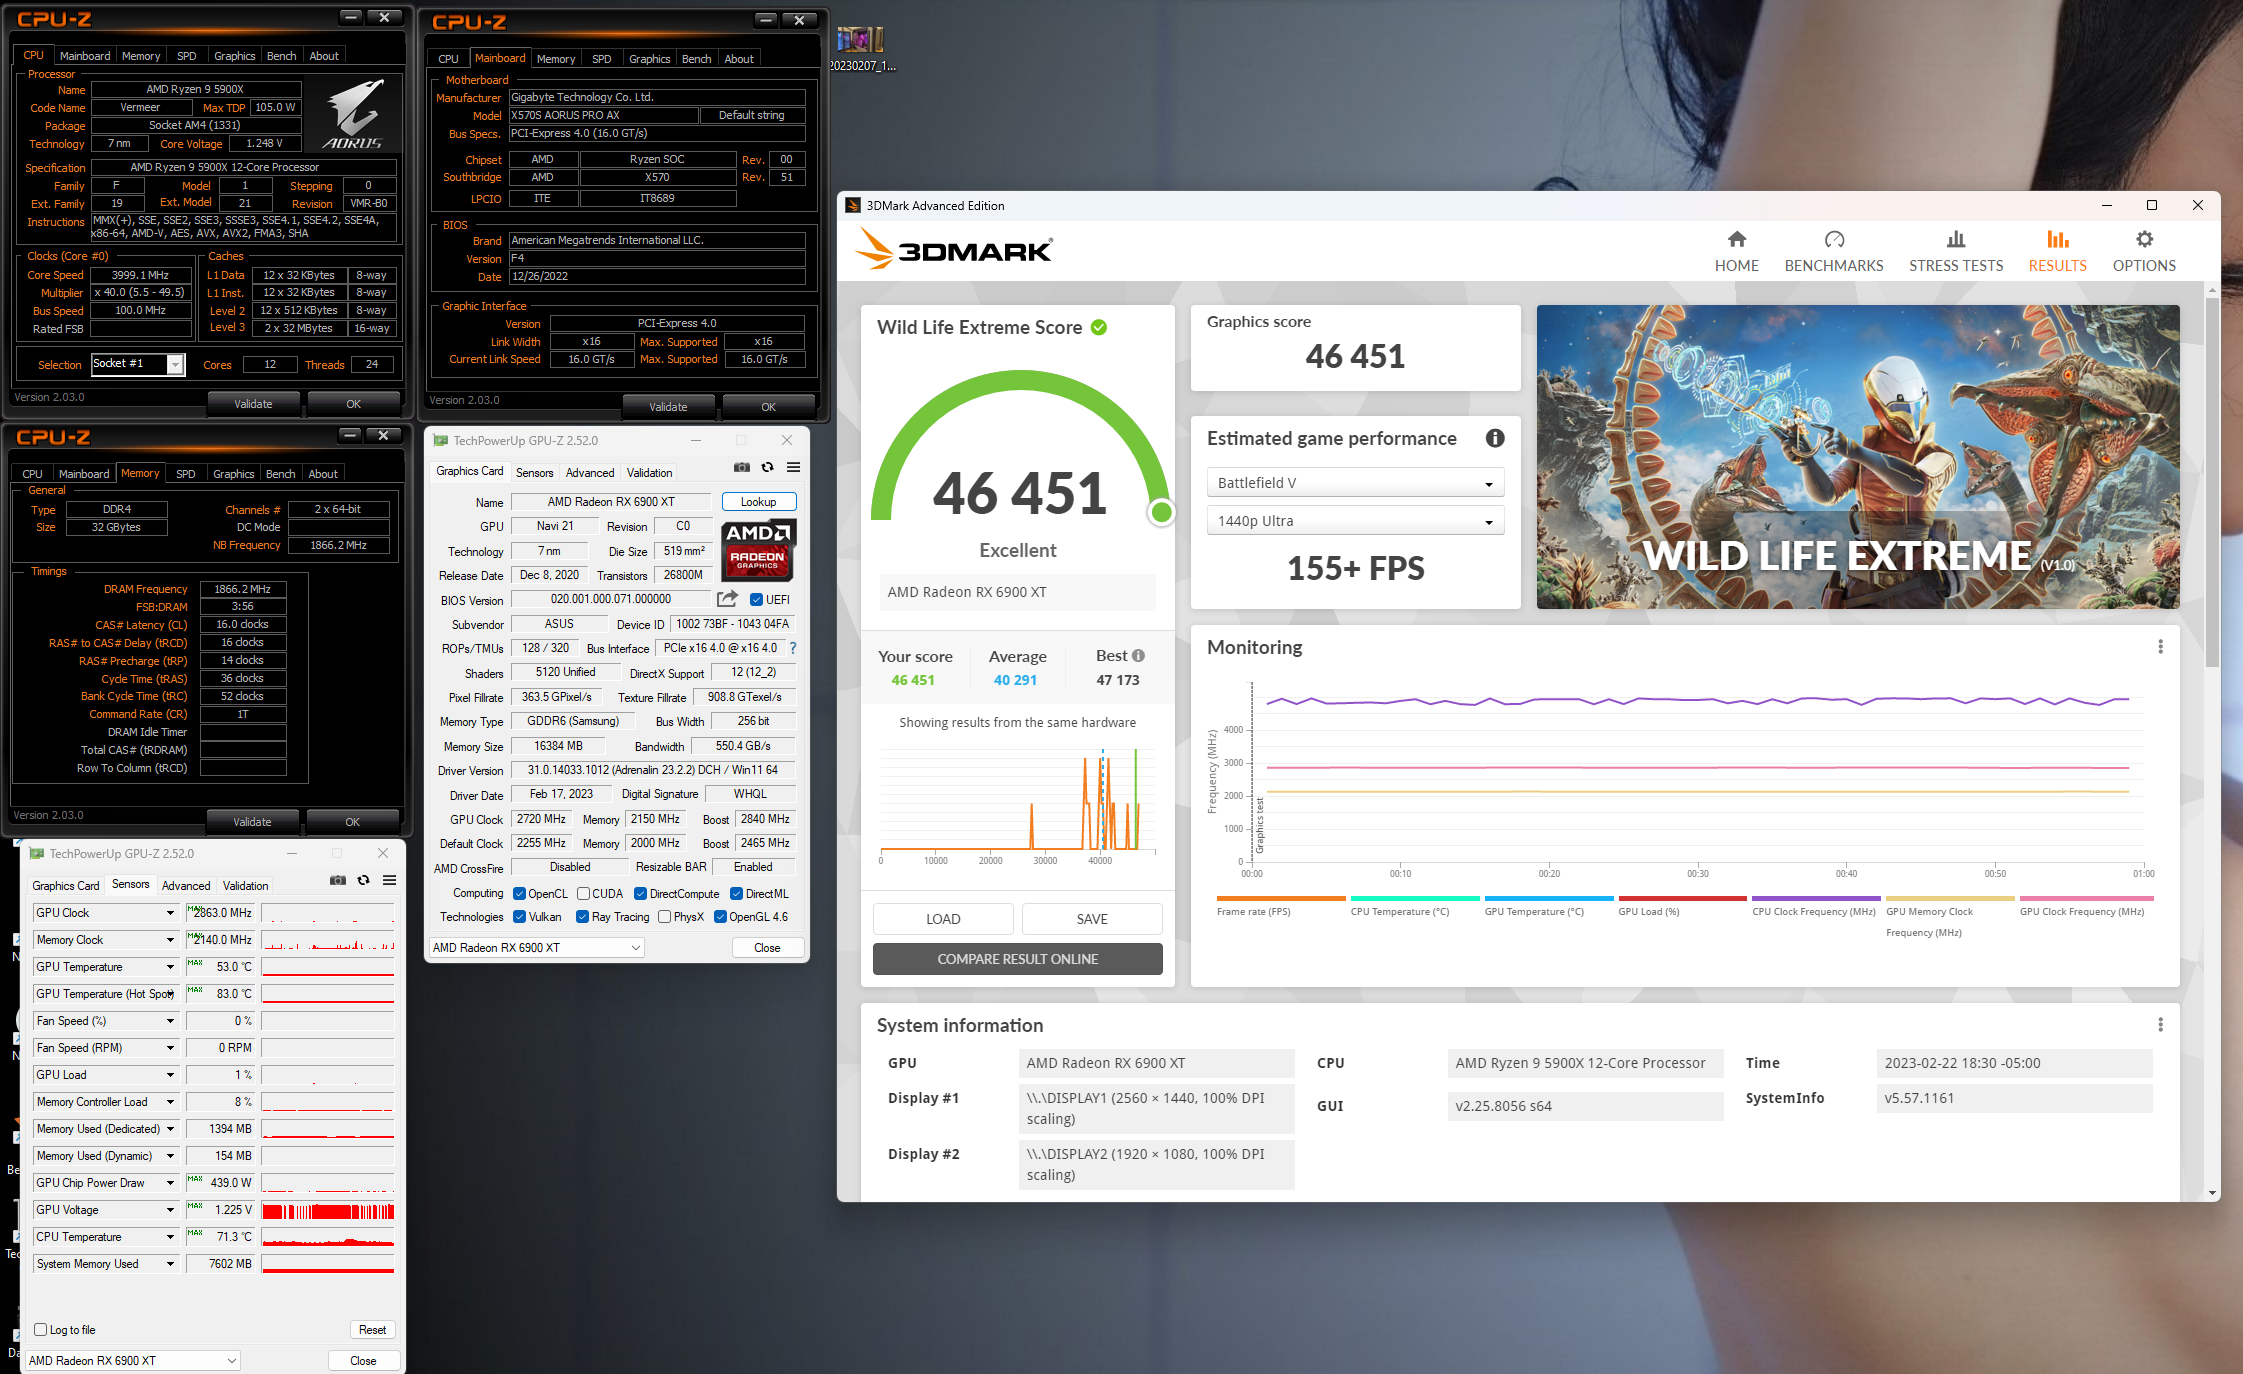
Task: Click the green verified checkmark beside Wild Life Extreme Score
Action: [1099, 327]
